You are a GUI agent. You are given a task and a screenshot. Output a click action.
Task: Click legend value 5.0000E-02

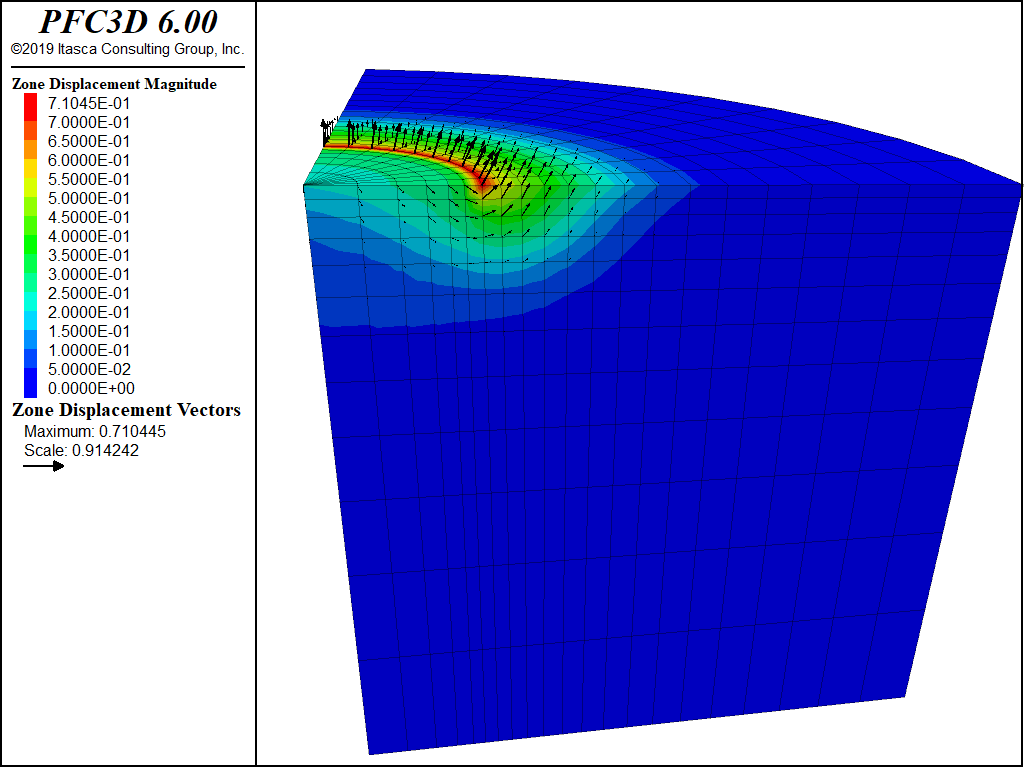tap(89, 368)
